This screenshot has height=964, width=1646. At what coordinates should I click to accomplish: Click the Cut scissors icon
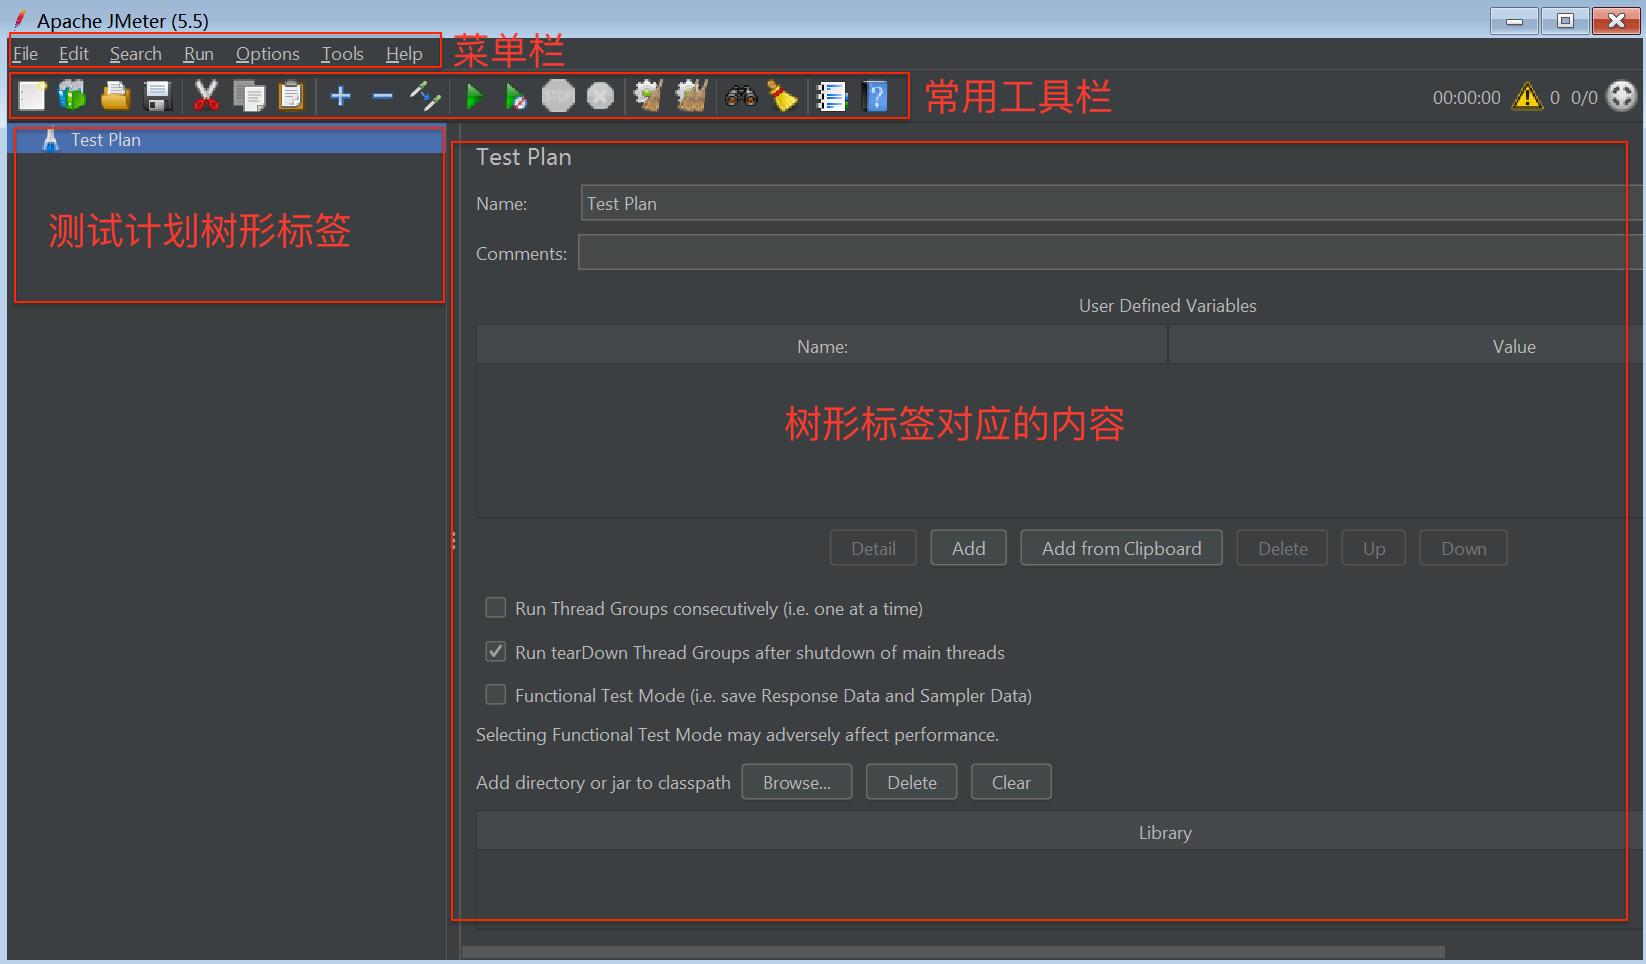pos(206,96)
